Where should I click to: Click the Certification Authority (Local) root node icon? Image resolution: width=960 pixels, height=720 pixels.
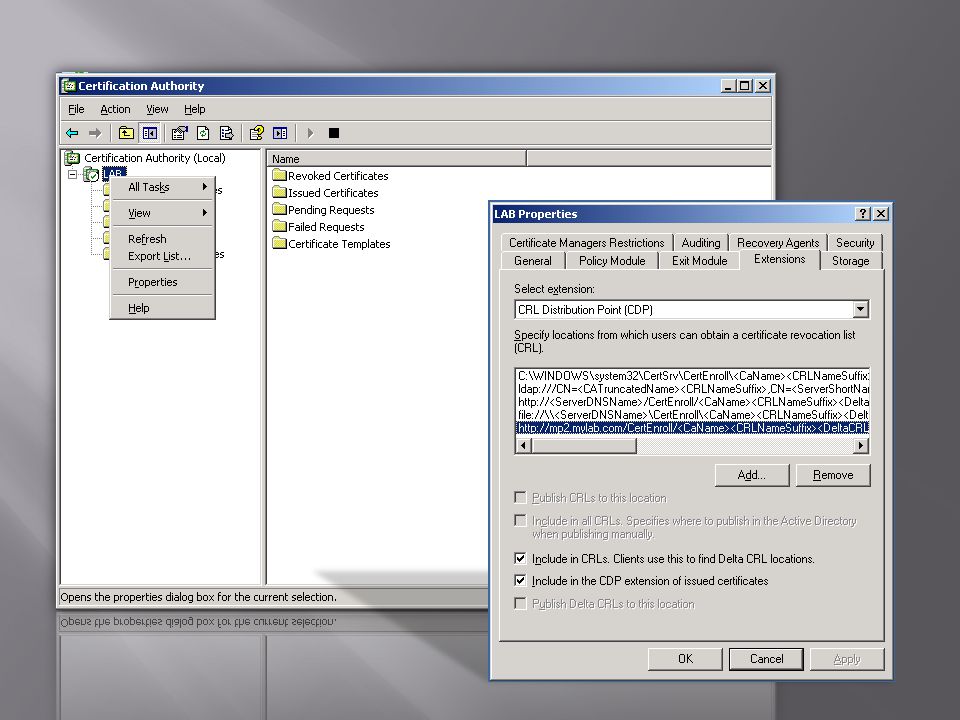click(x=72, y=158)
